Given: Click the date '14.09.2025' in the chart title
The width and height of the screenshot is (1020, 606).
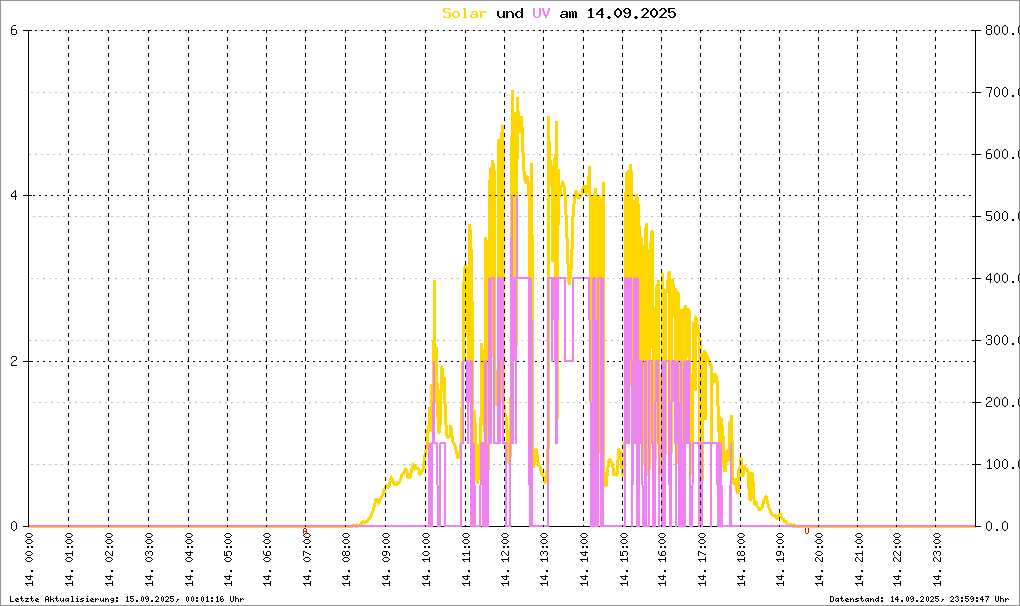Looking at the screenshot, I should pos(631,13).
